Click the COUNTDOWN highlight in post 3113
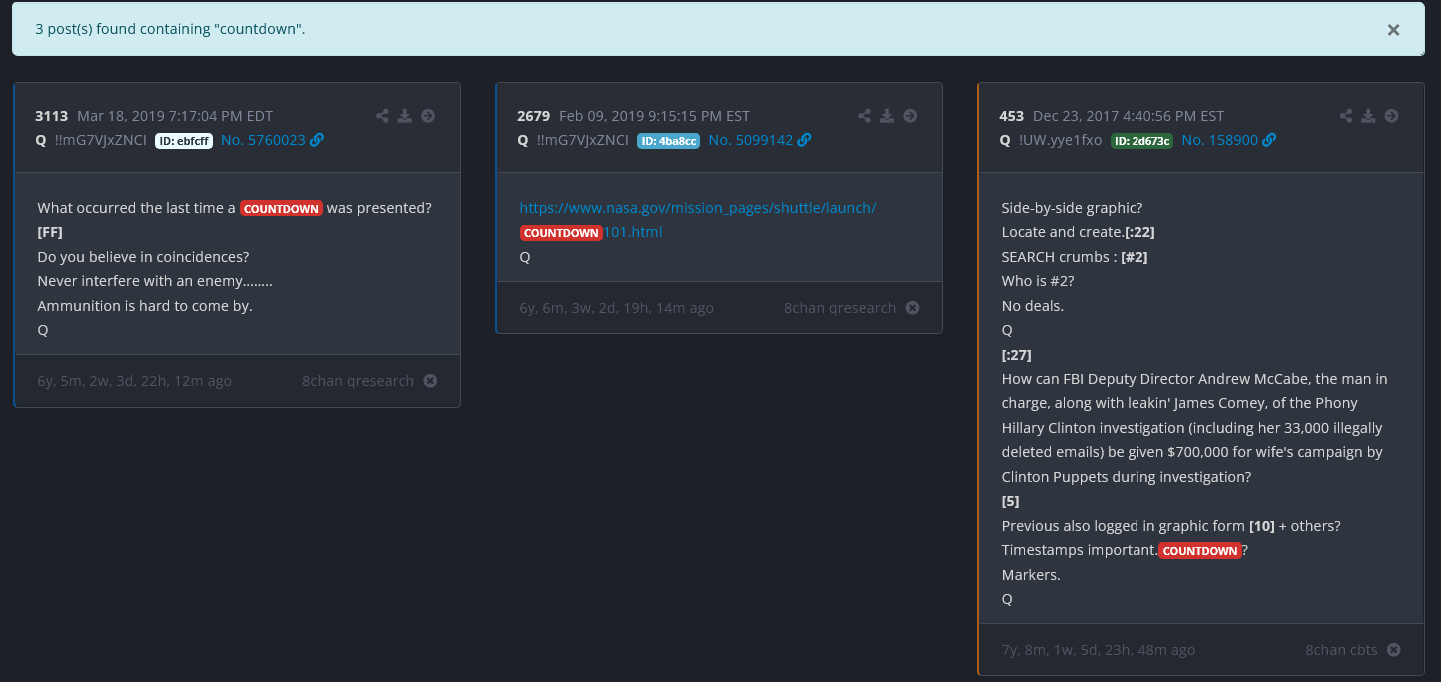Image resolution: width=1442 pixels, height=682 pixels. (x=281, y=209)
